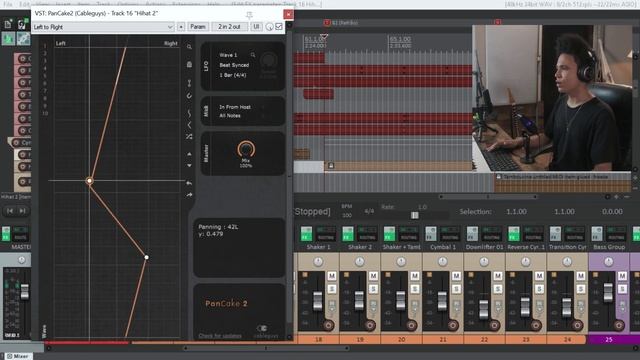Open the 1 Bar (4/4) rate dropdown

(x=233, y=75)
